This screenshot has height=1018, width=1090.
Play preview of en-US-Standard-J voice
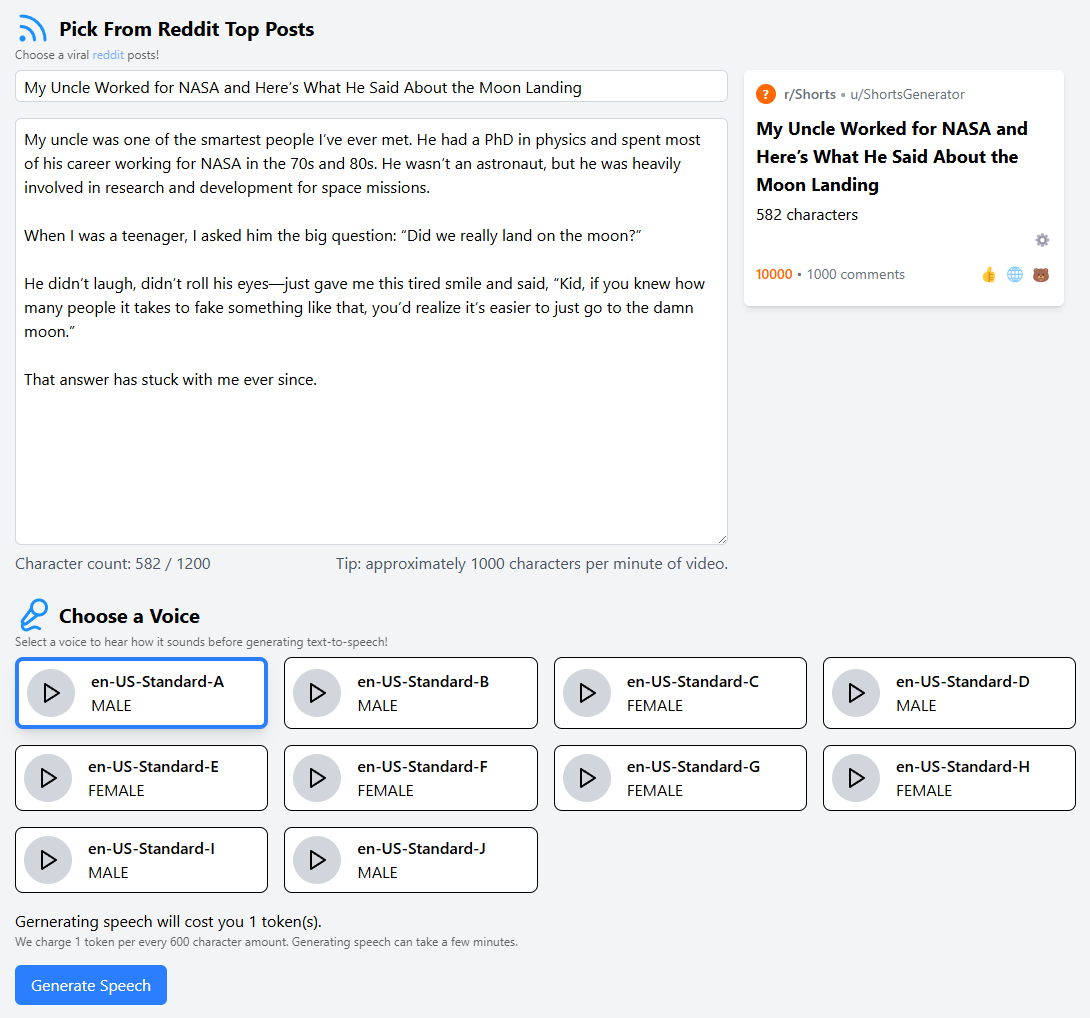coord(317,860)
